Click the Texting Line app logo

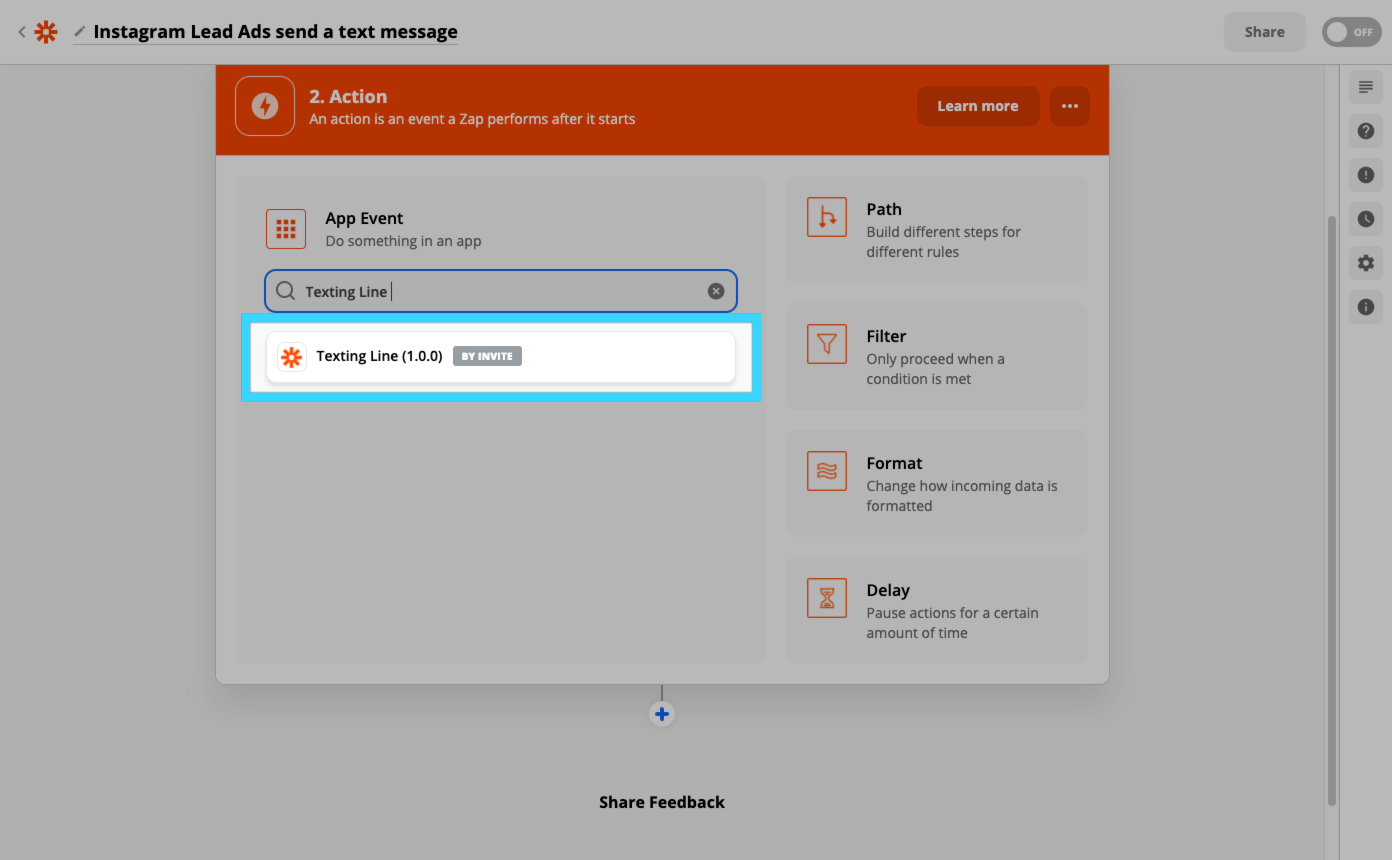click(291, 356)
